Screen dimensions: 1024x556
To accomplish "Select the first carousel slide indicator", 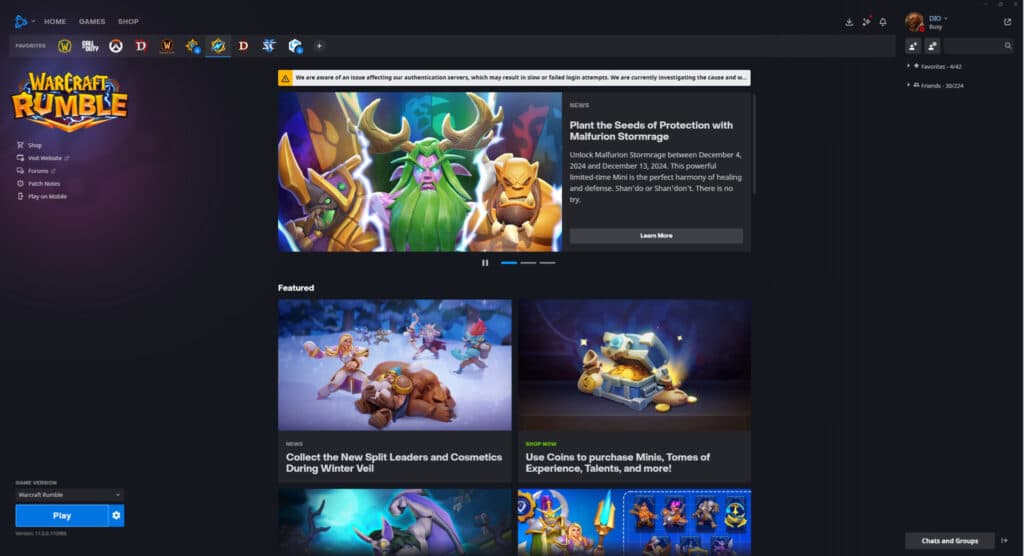I will (x=509, y=263).
